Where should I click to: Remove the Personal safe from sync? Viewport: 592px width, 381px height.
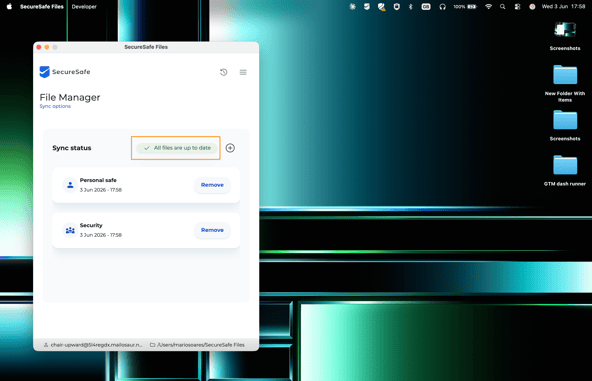tap(212, 185)
